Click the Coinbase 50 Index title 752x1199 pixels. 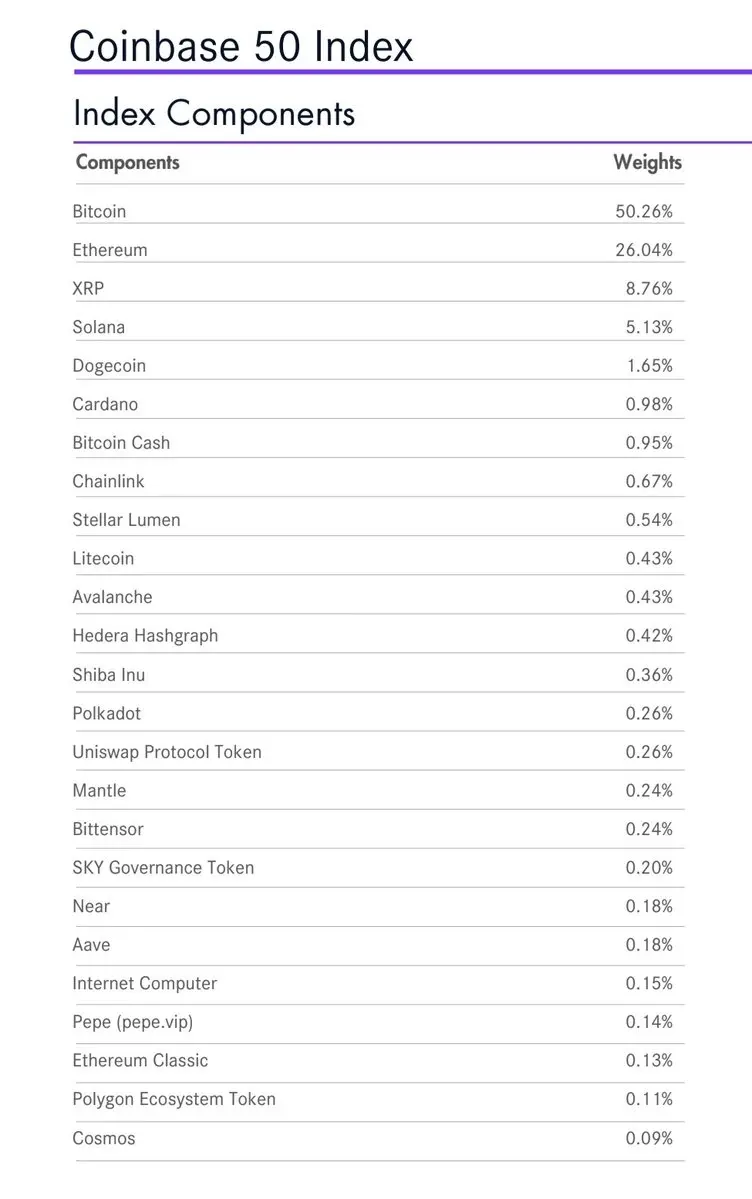pyautogui.click(x=241, y=46)
